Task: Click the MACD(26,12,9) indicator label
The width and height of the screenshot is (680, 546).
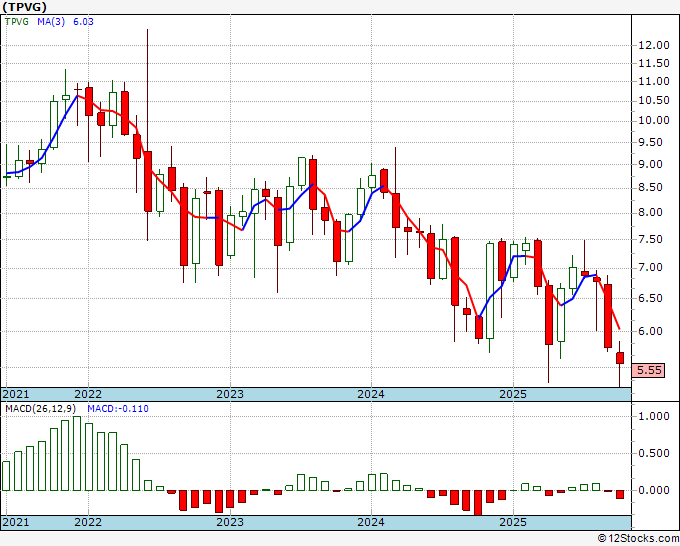Action: [x=41, y=409]
